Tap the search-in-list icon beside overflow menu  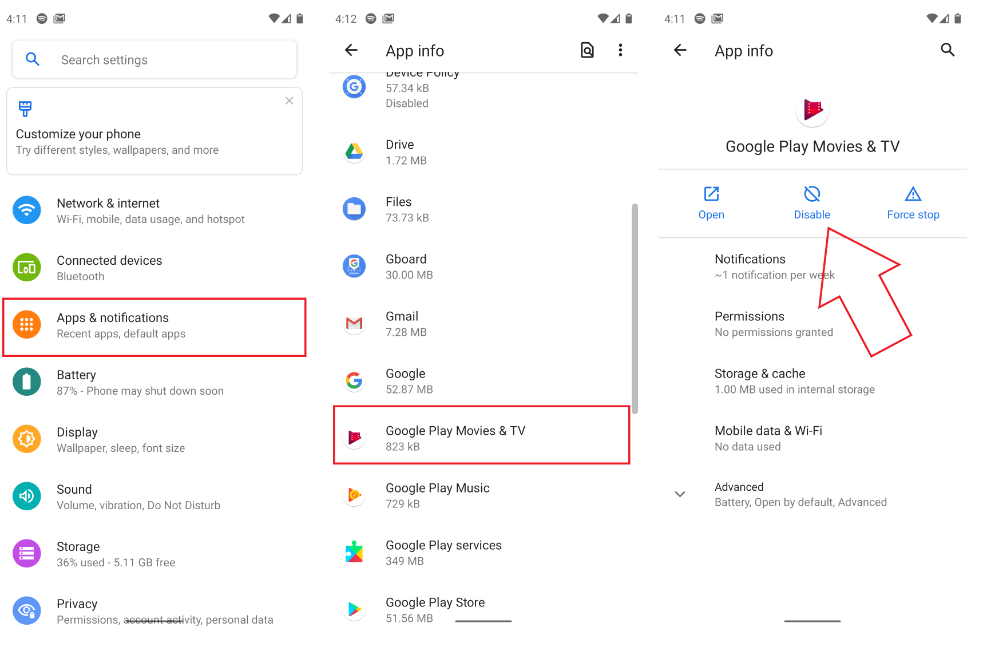[x=587, y=50]
